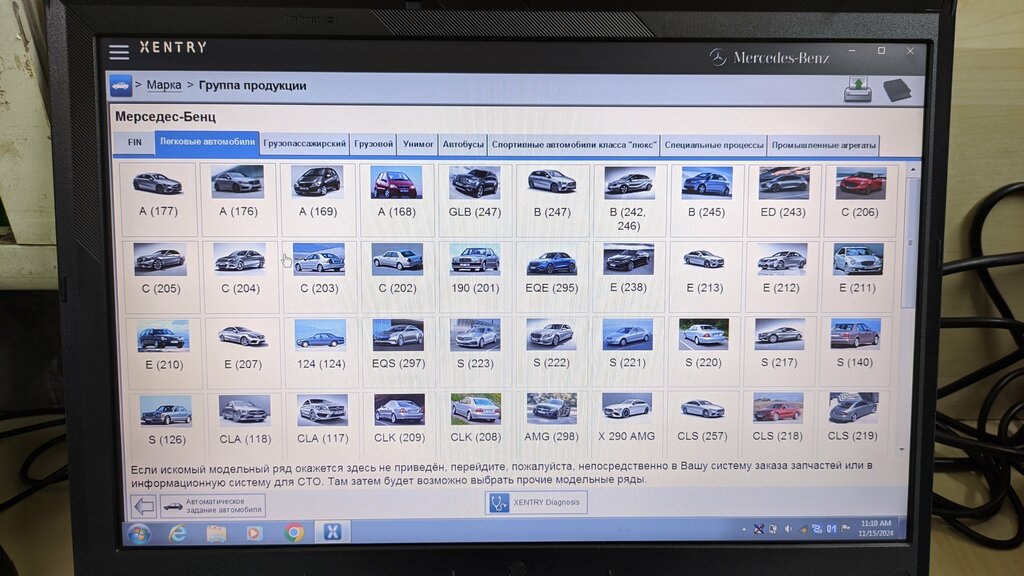This screenshot has width=1024, height=576.
Task: Open the X 290 AMG model
Action: [626, 423]
